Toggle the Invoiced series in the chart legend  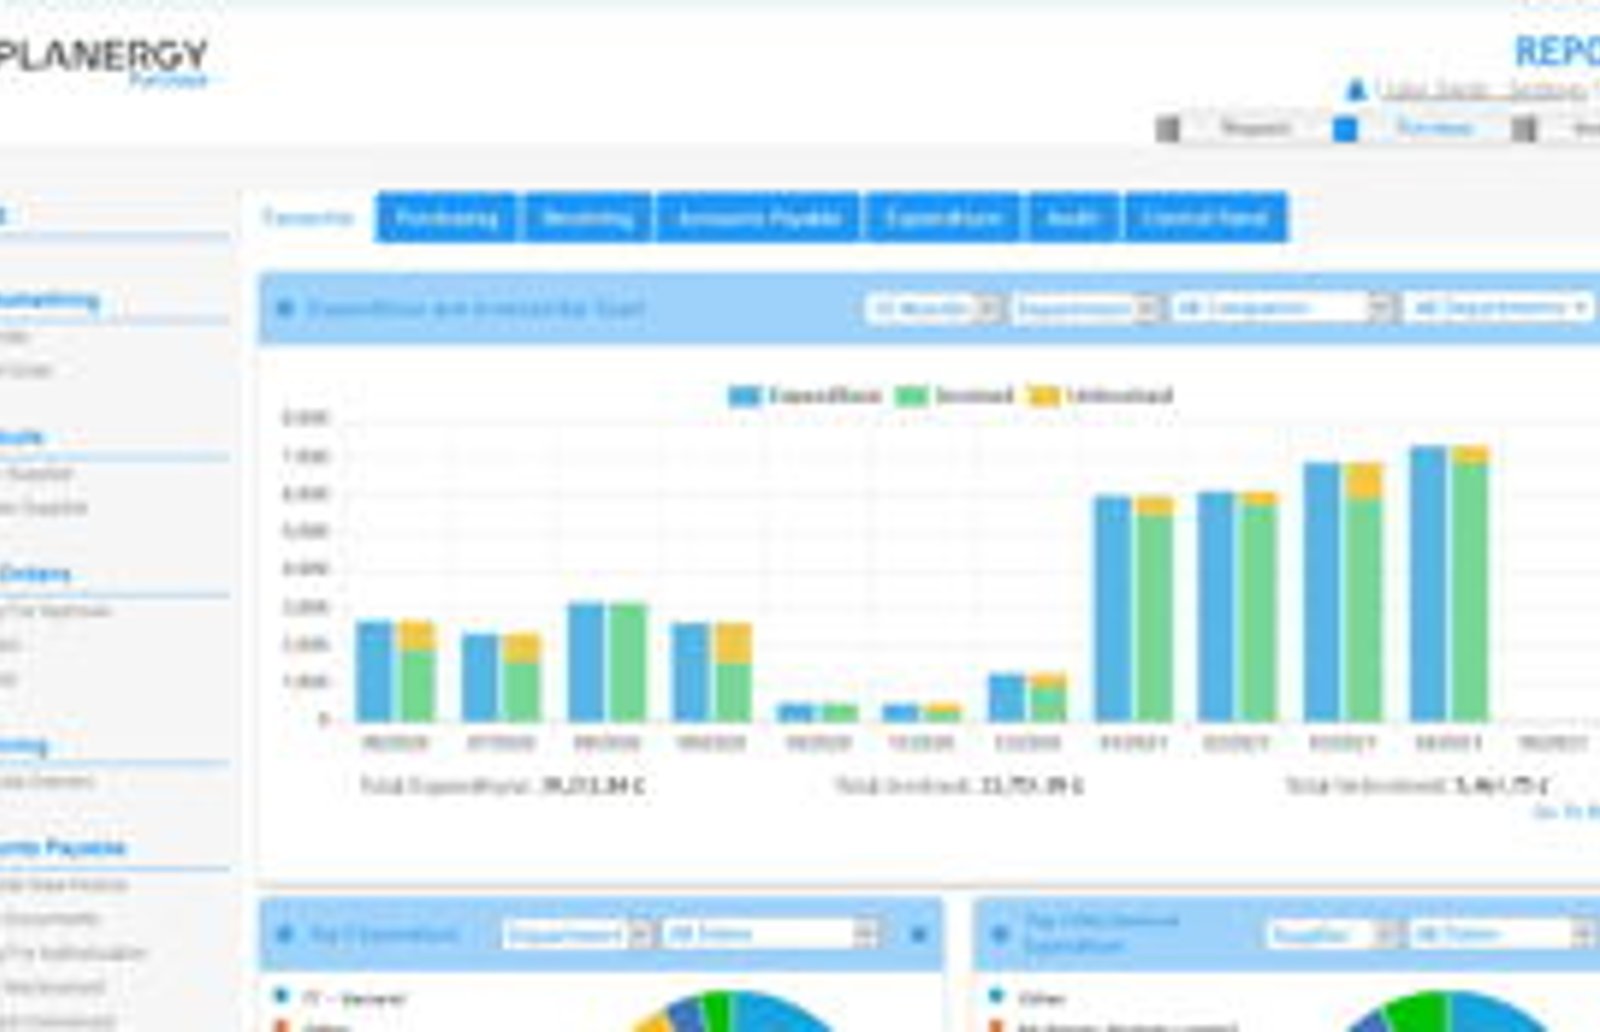point(954,395)
